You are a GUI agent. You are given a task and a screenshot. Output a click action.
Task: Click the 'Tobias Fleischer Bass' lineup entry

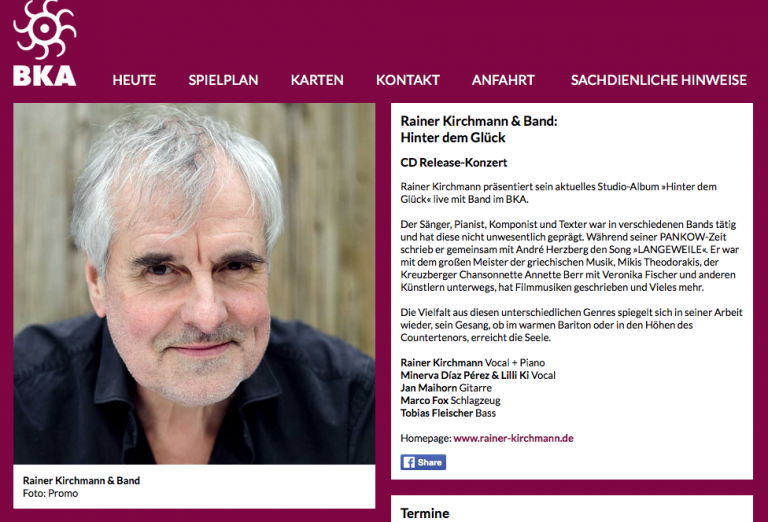click(448, 413)
